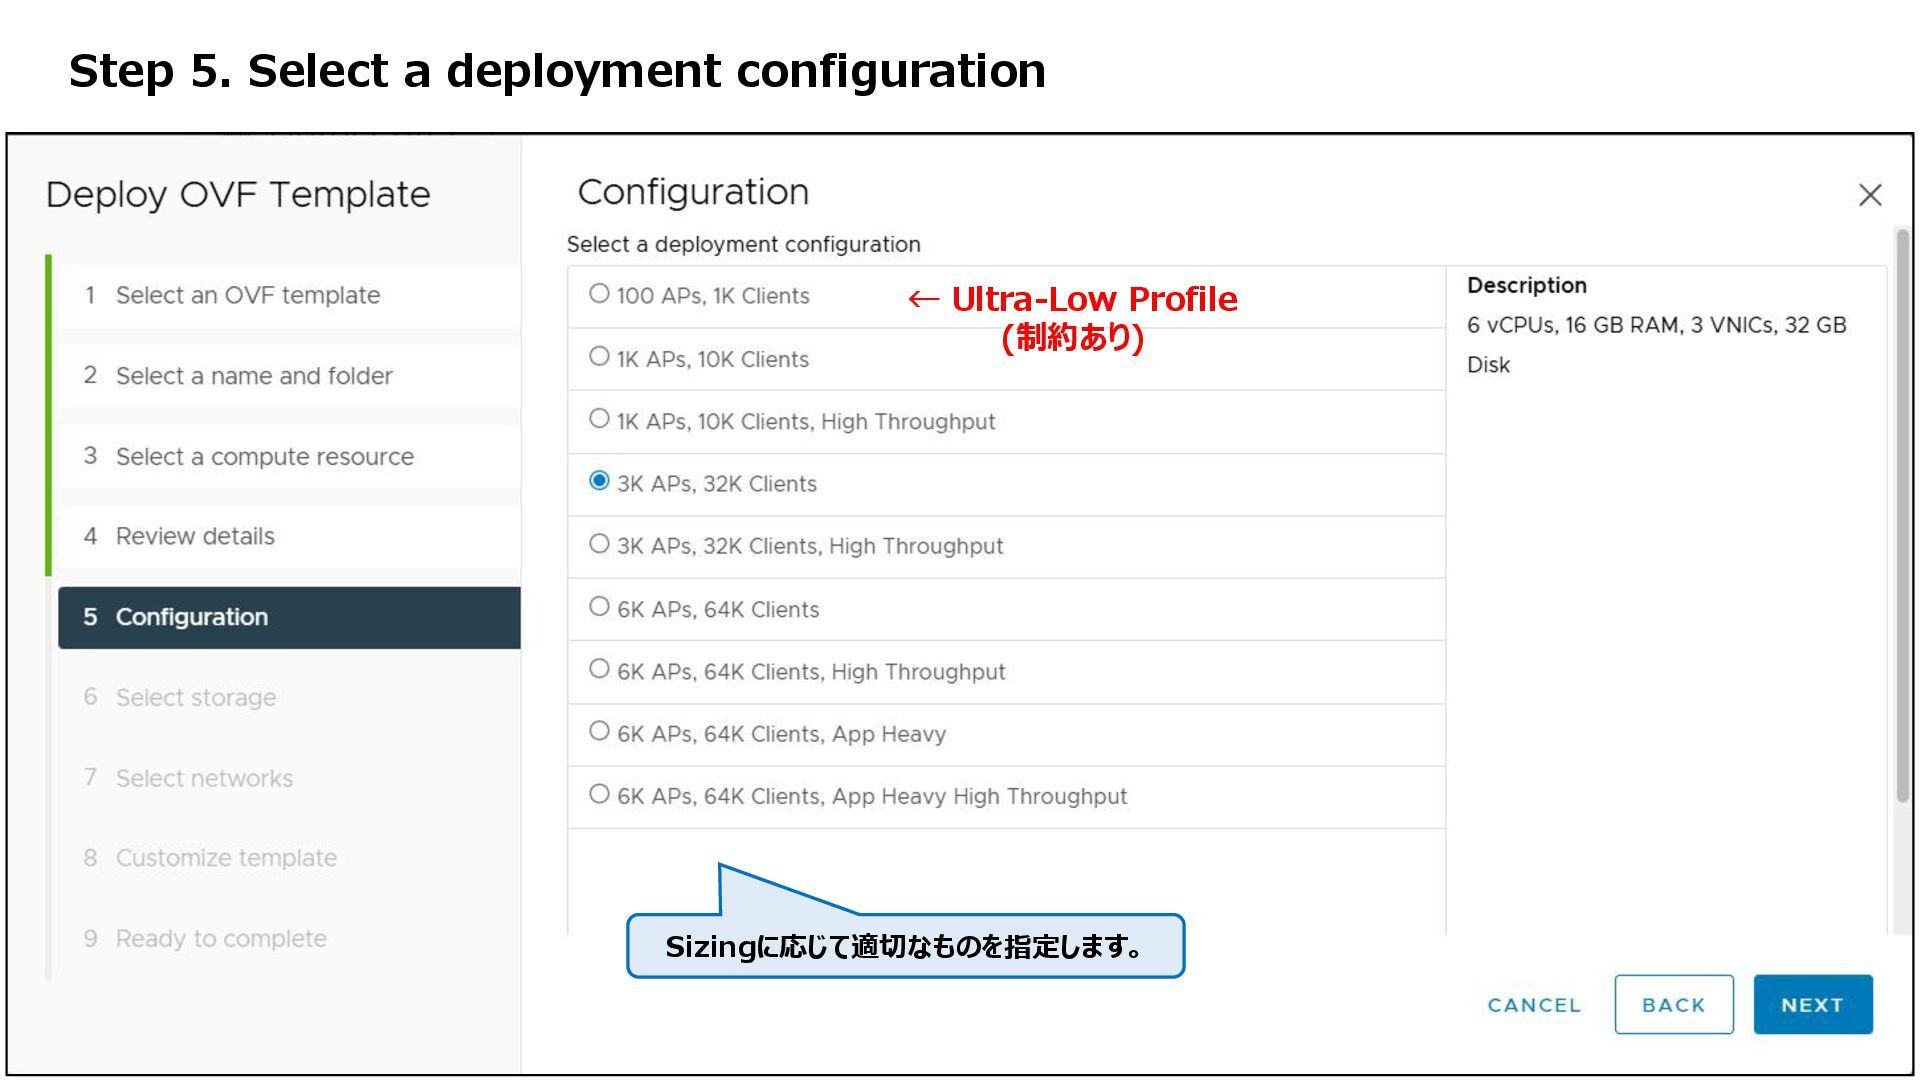Close the Deploy OVF Template dialog
This screenshot has height=1080, width=1920.
click(x=1869, y=195)
